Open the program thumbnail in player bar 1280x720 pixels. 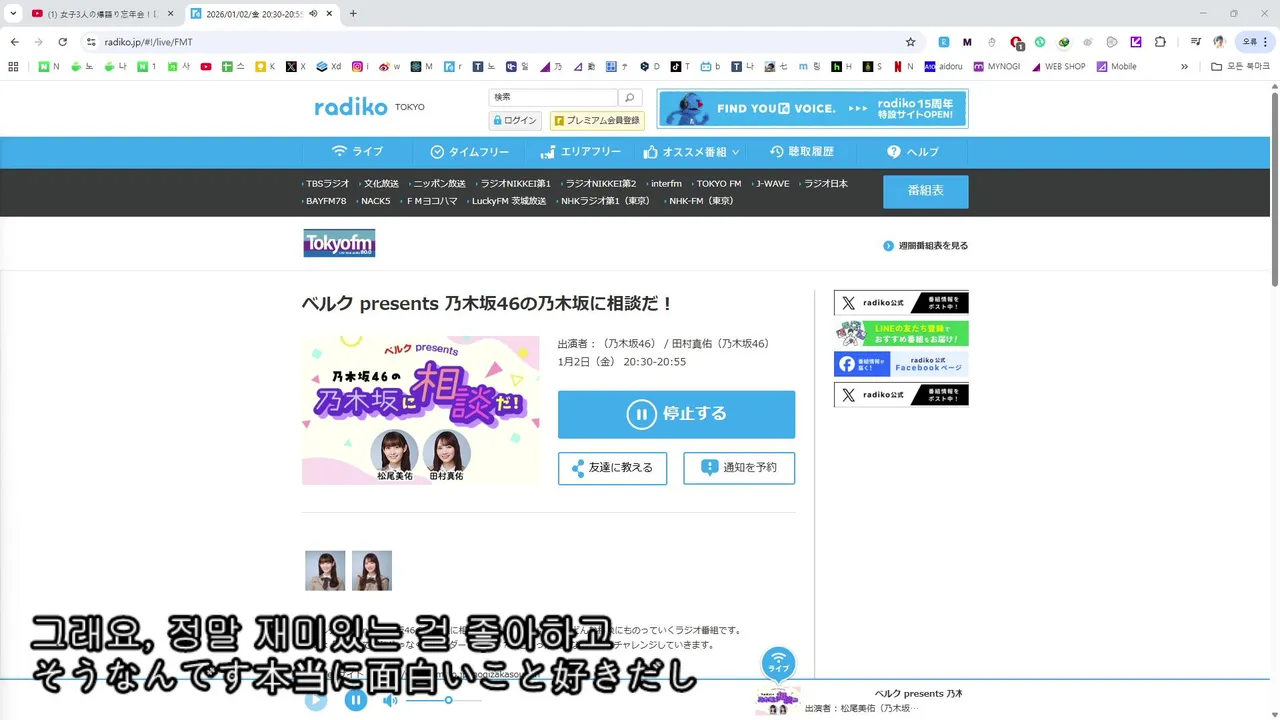point(777,701)
